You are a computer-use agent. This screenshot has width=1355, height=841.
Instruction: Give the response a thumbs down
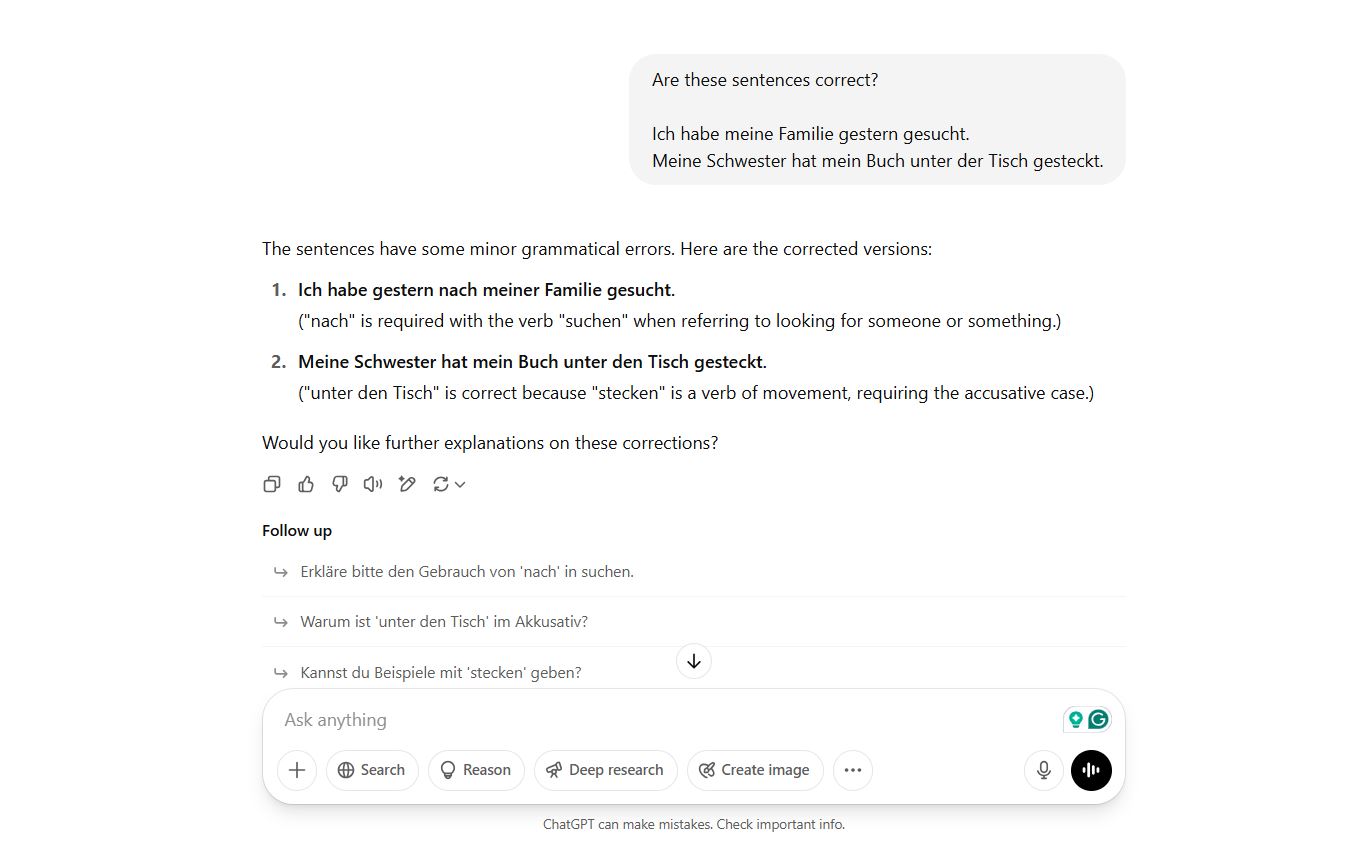pyautogui.click(x=340, y=484)
